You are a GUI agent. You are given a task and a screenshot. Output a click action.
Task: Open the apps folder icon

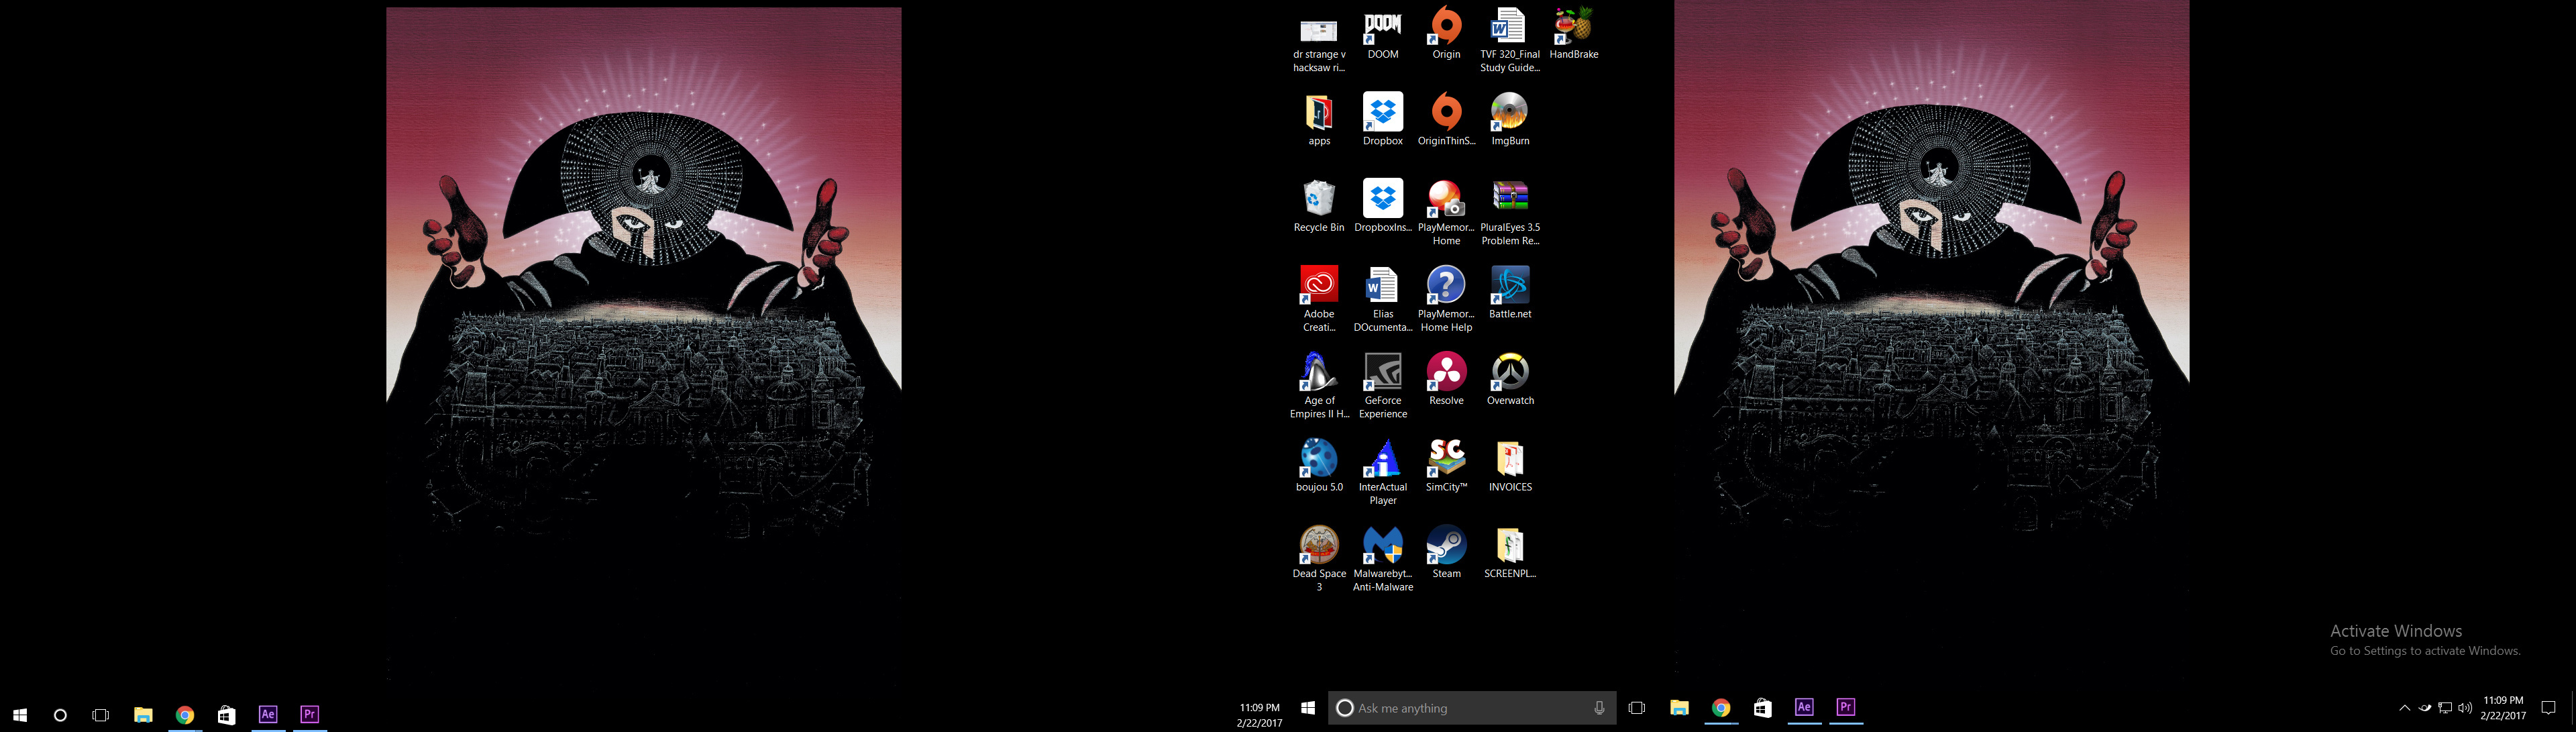pos(1319,120)
